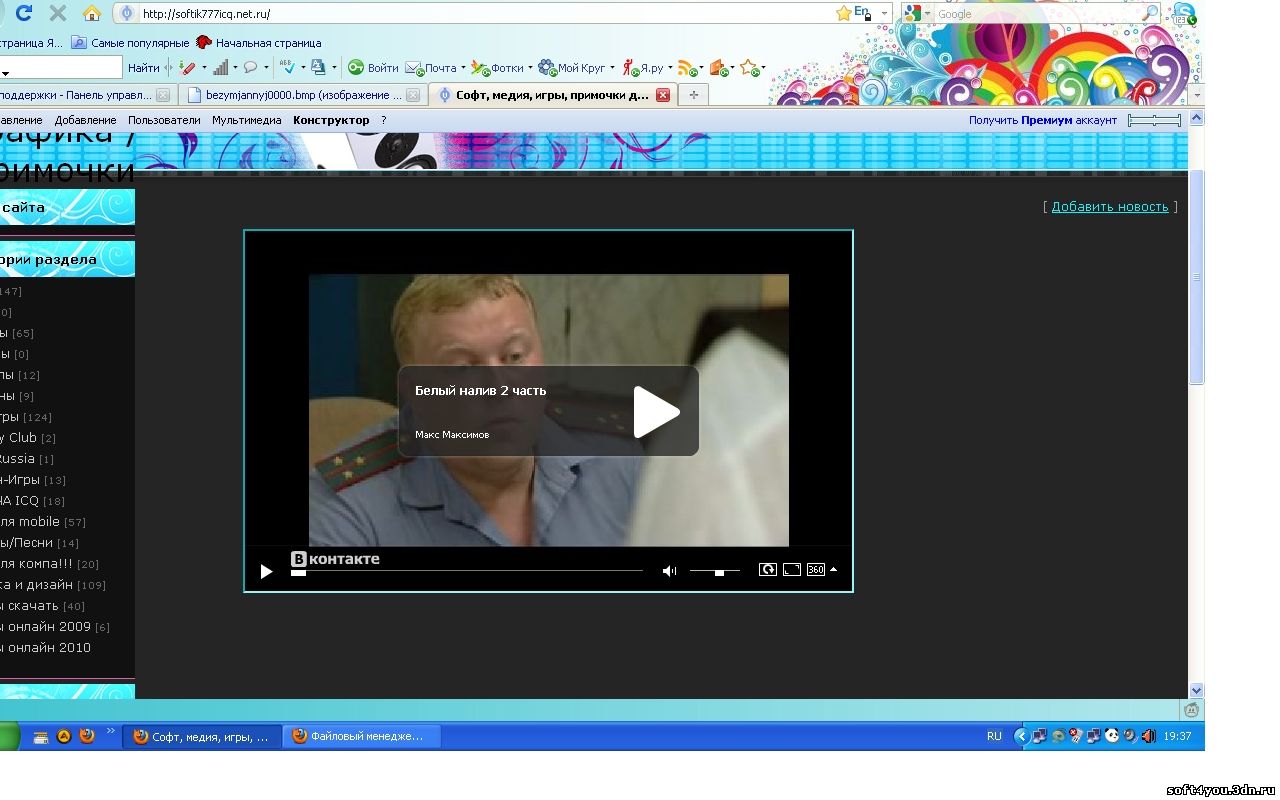
Task: Open the new tab plus button
Action: pos(693,95)
